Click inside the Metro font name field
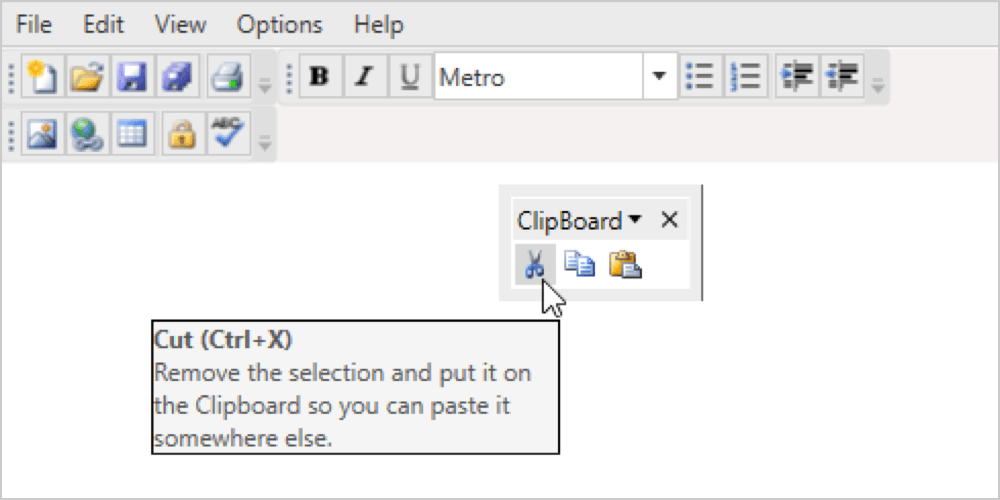Viewport: 1000px width, 500px height. [538, 78]
